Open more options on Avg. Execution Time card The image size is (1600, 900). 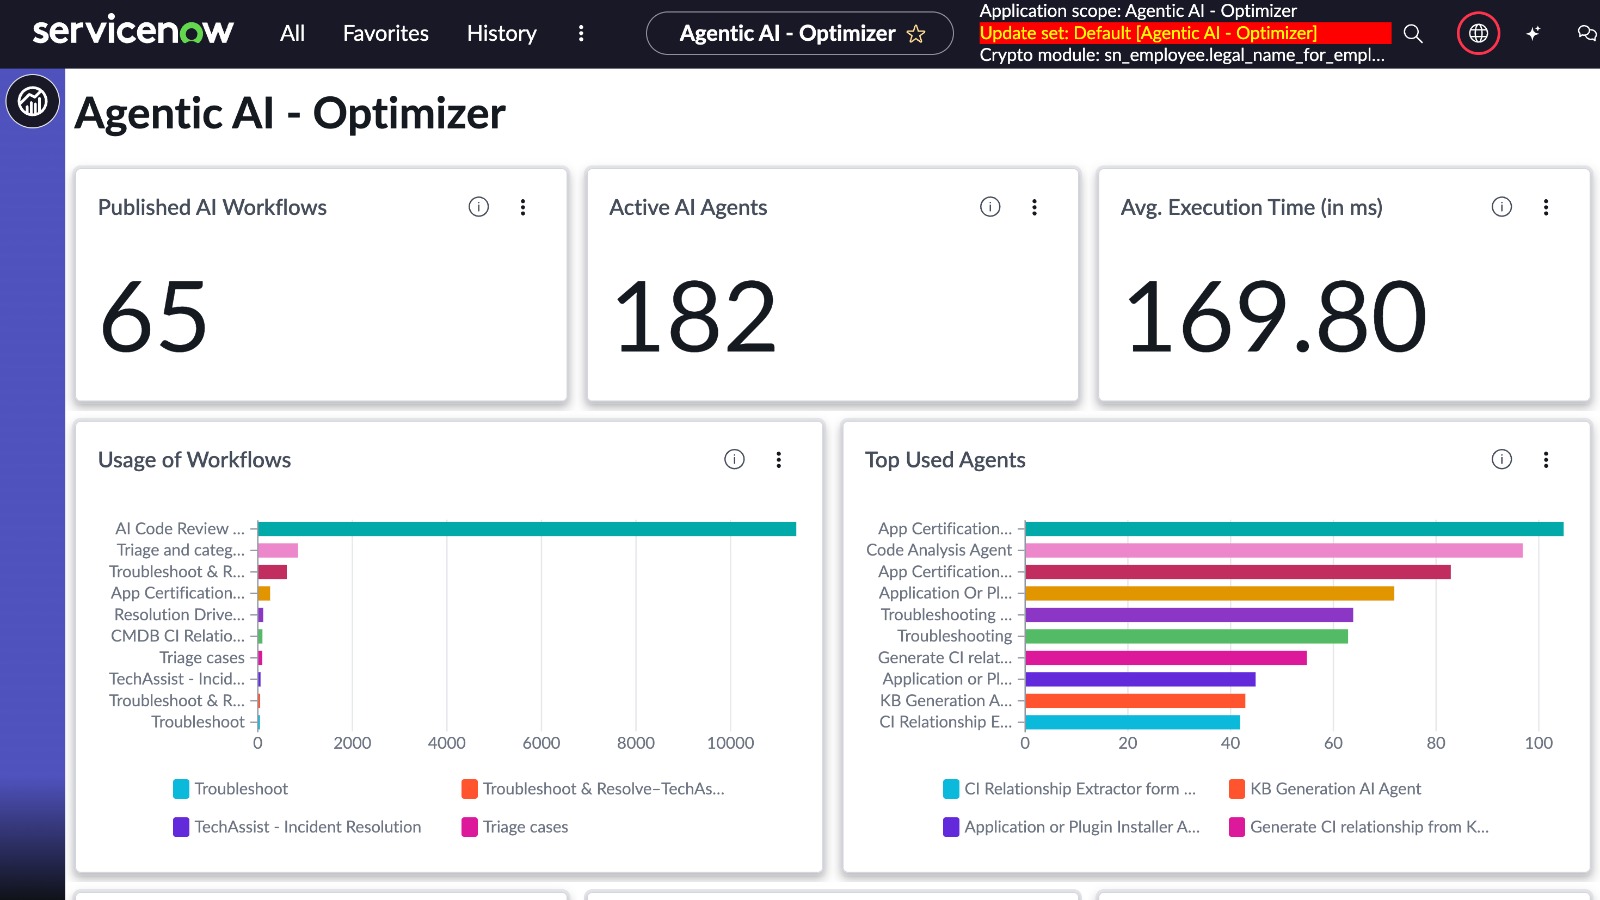pos(1546,207)
